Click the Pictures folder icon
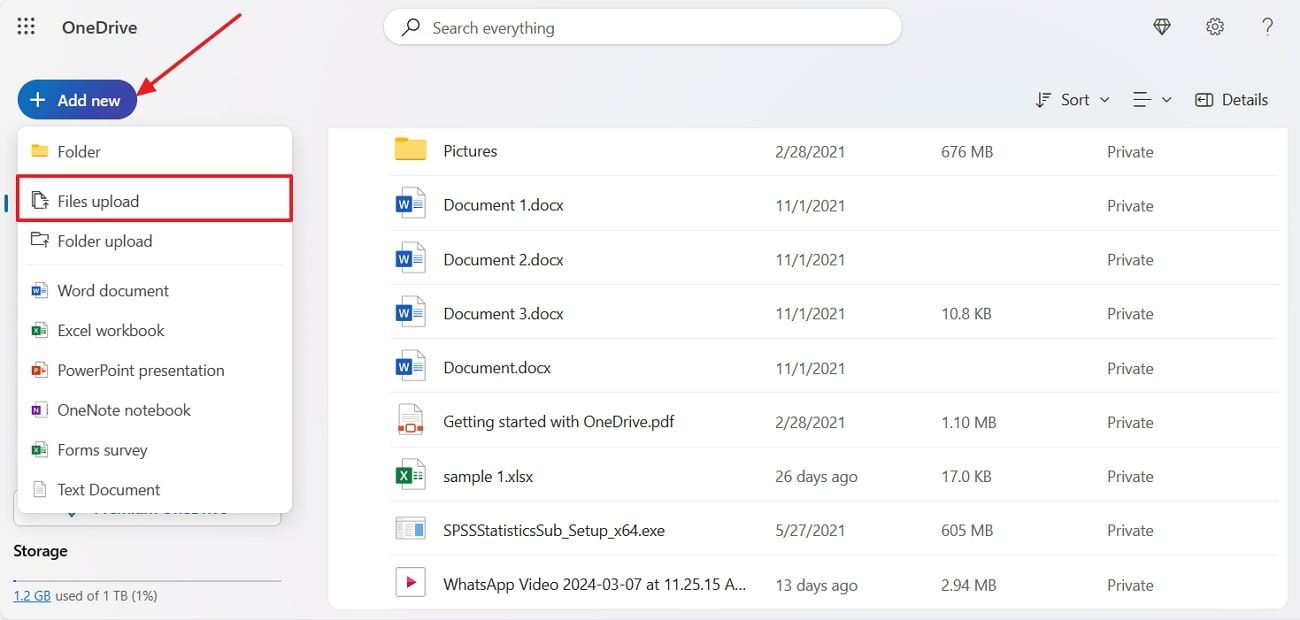The image size is (1300, 620). [410, 150]
